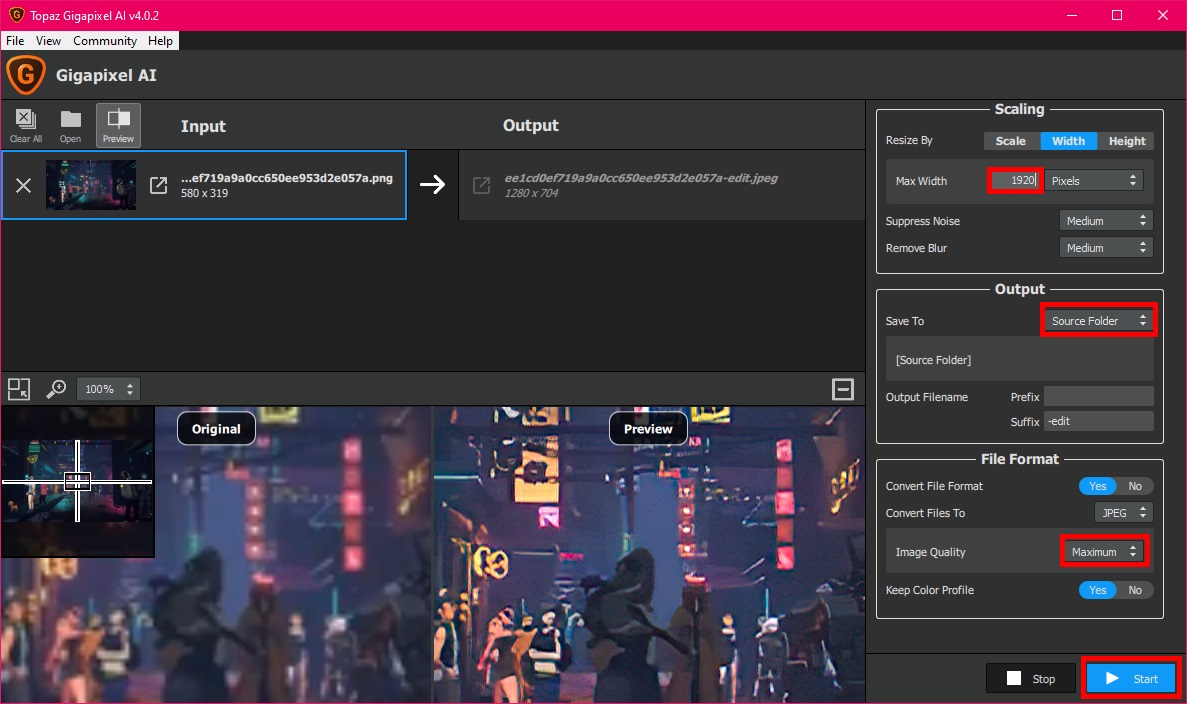Image resolution: width=1187 pixels, height=704 pixels.
Task: Open the Save To Source Folder dropdown
Action: (1098, 321)
